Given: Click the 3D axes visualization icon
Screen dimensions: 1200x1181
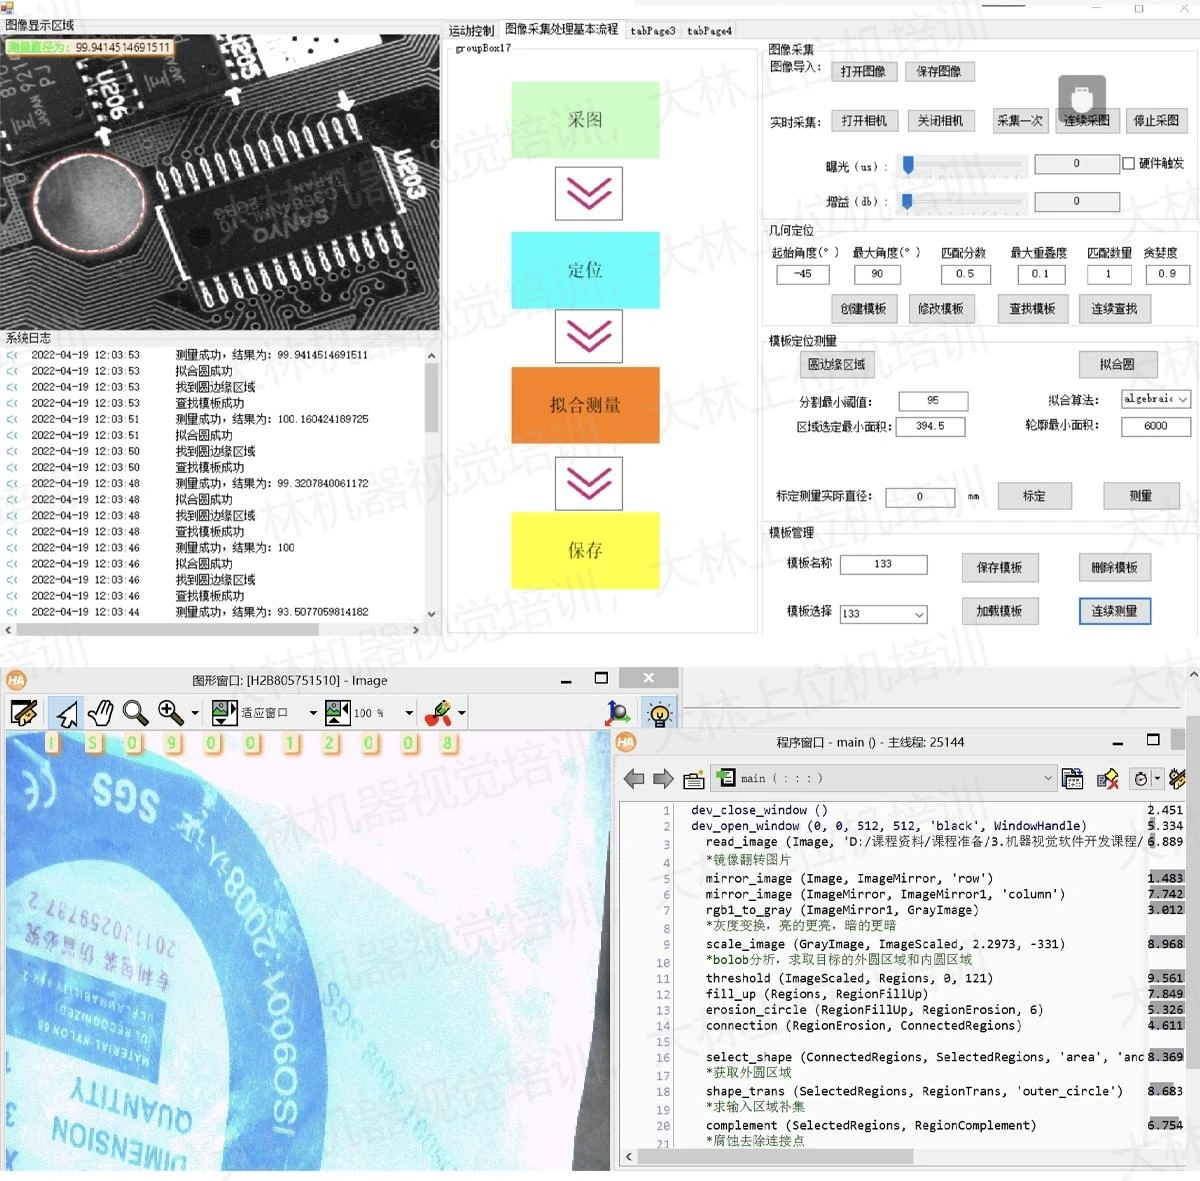Looking at the screenshot, I should click(x=618, y=713).
